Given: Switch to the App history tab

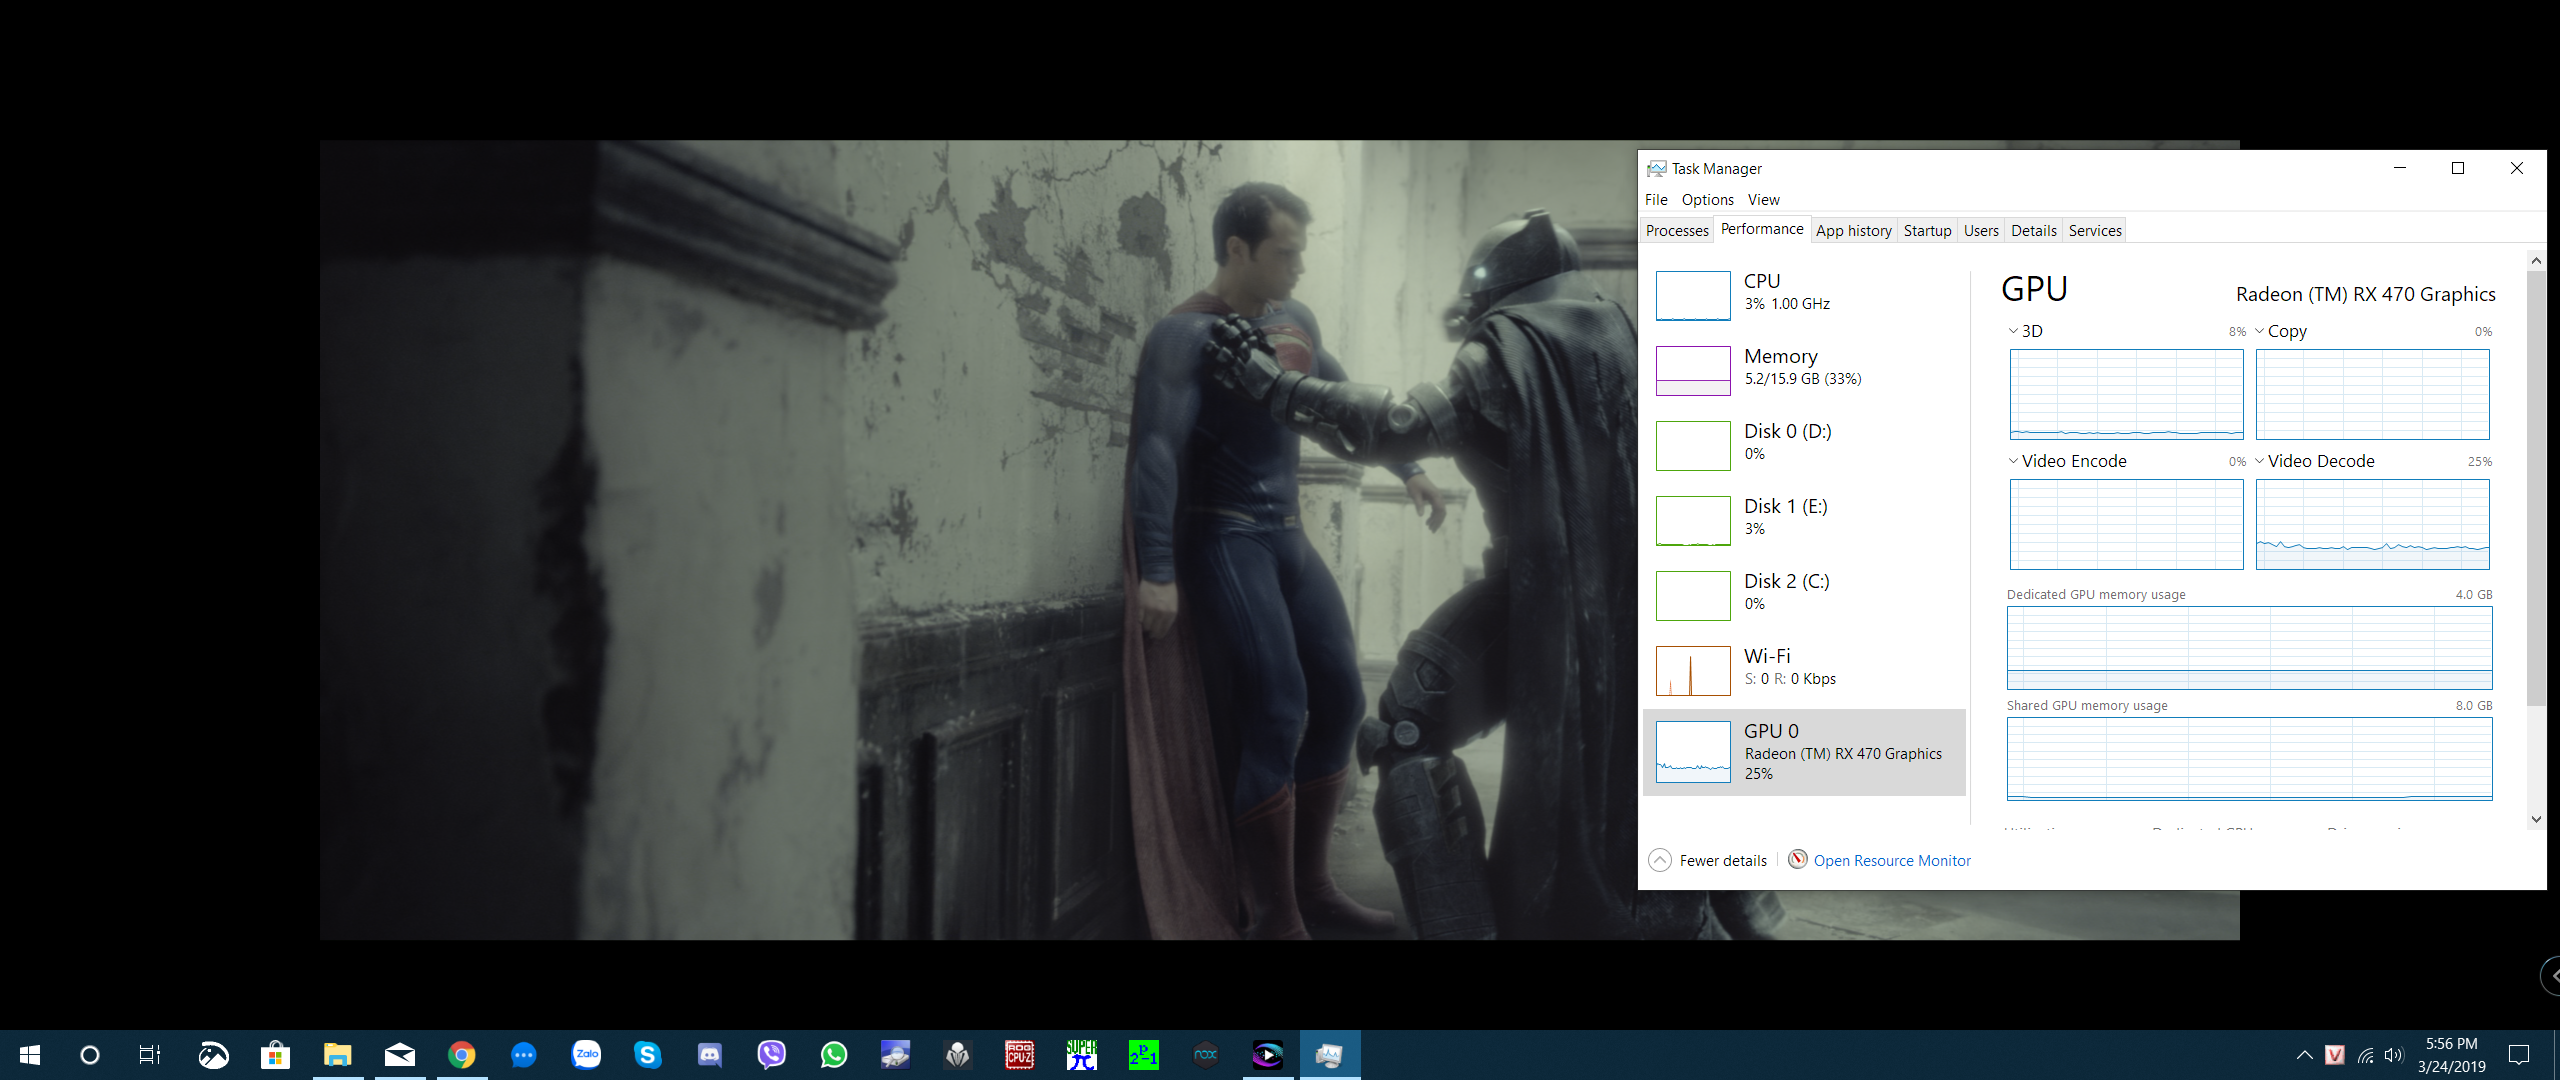Looking at the screenshot, I should pyautogui.click(x=1854, y=231).
